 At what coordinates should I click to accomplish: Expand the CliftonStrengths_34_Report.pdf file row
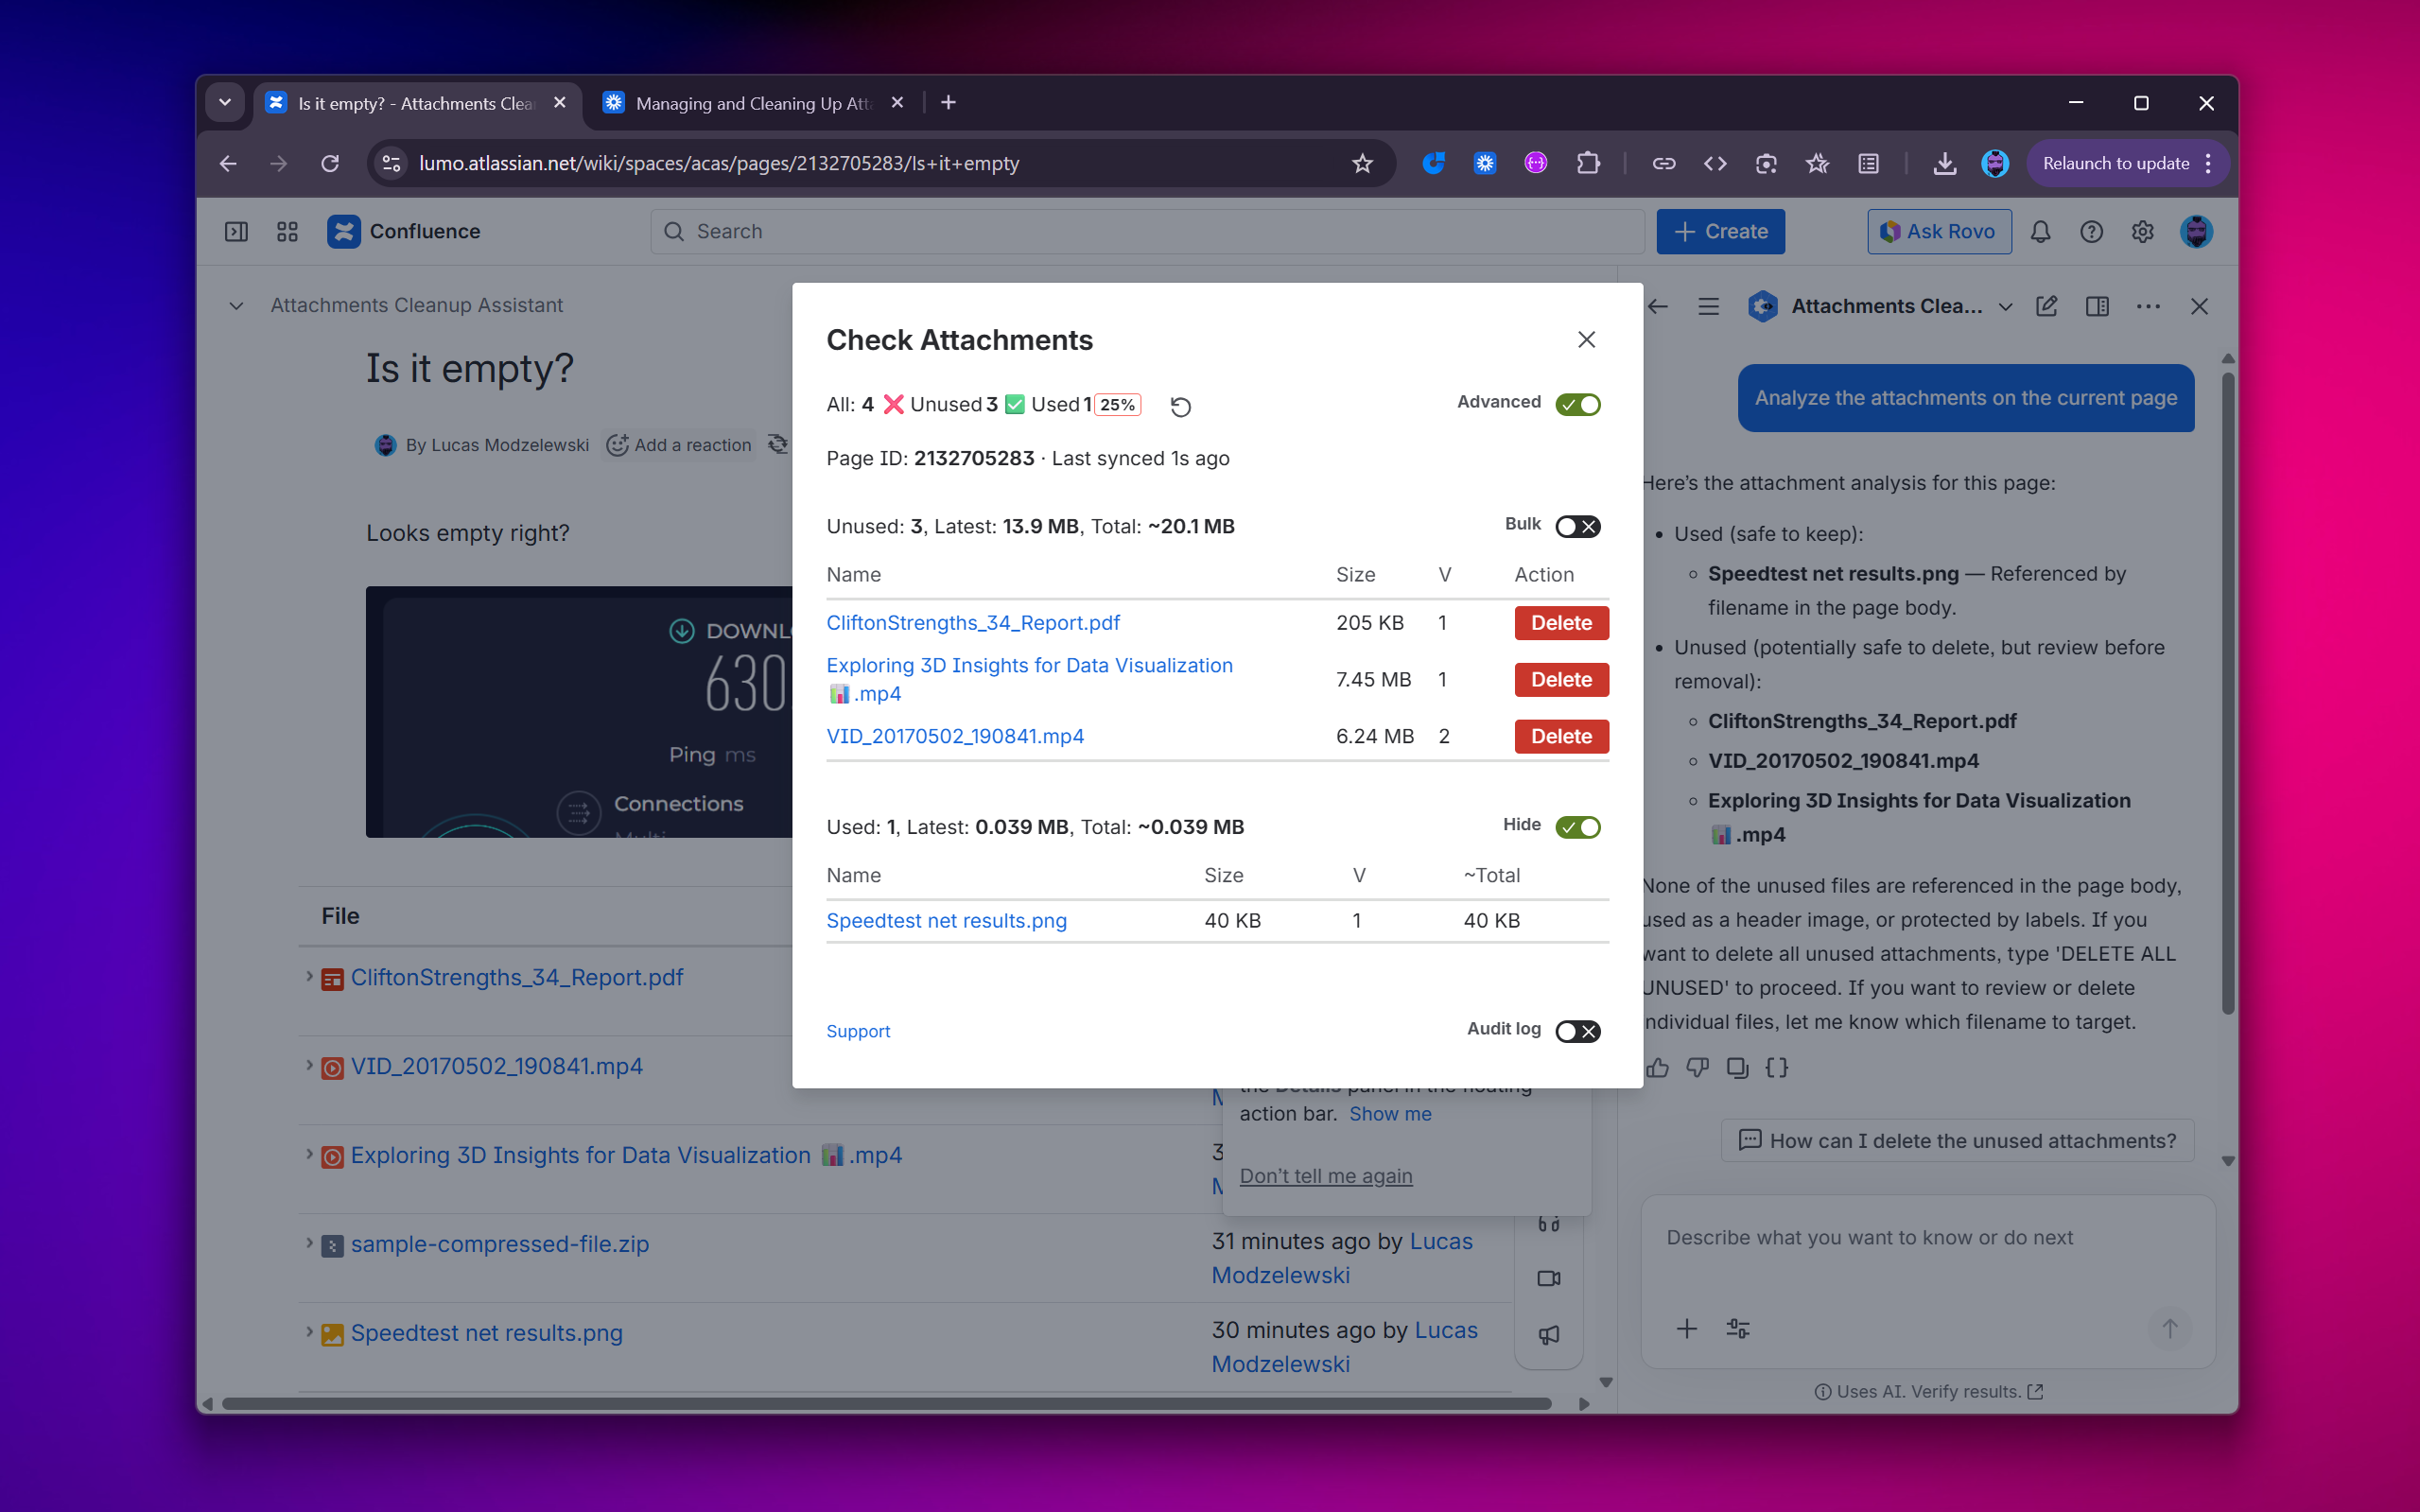(309, 977)
